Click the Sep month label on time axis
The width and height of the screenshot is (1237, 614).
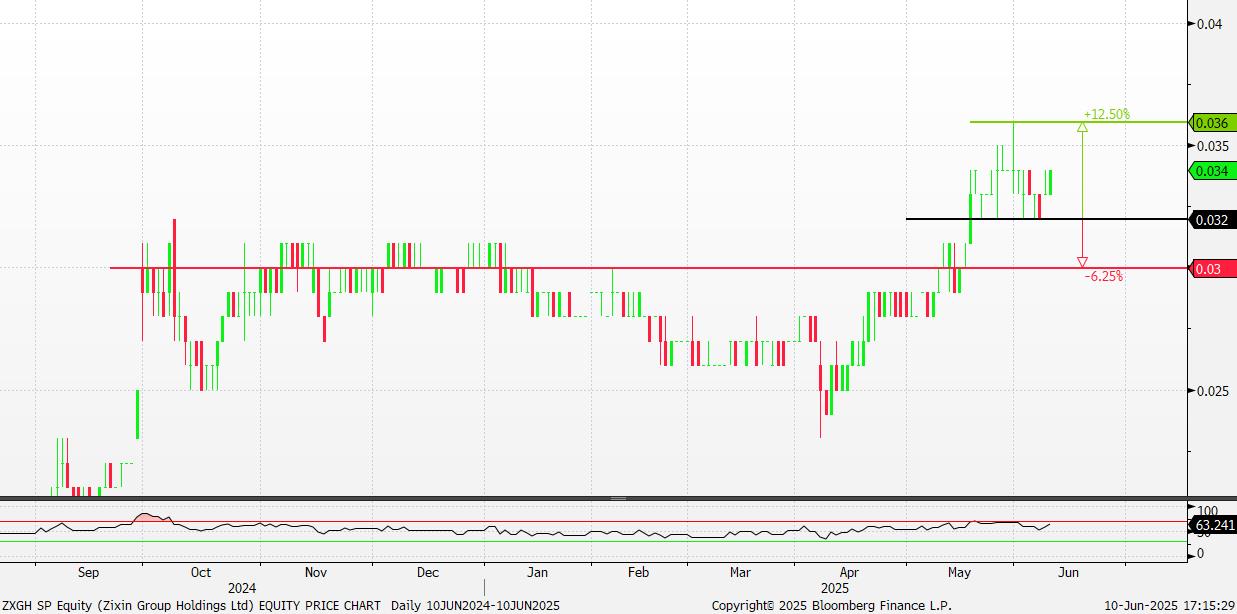(x=88, y=573)
